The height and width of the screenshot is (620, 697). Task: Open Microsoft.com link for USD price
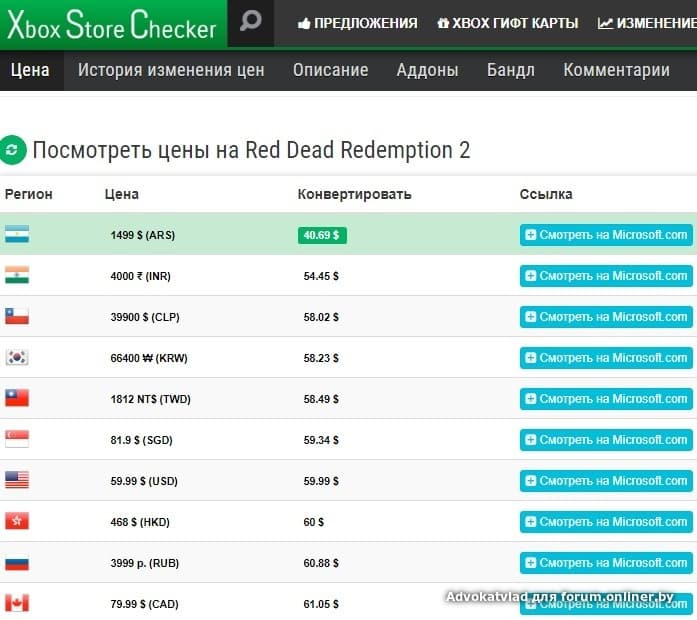tap(606, 481)
